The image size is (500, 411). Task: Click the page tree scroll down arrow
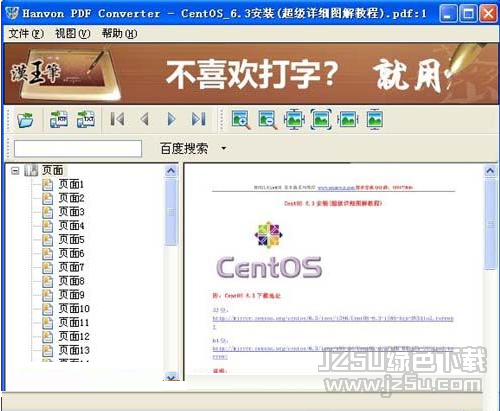click(x=171, y=377)
